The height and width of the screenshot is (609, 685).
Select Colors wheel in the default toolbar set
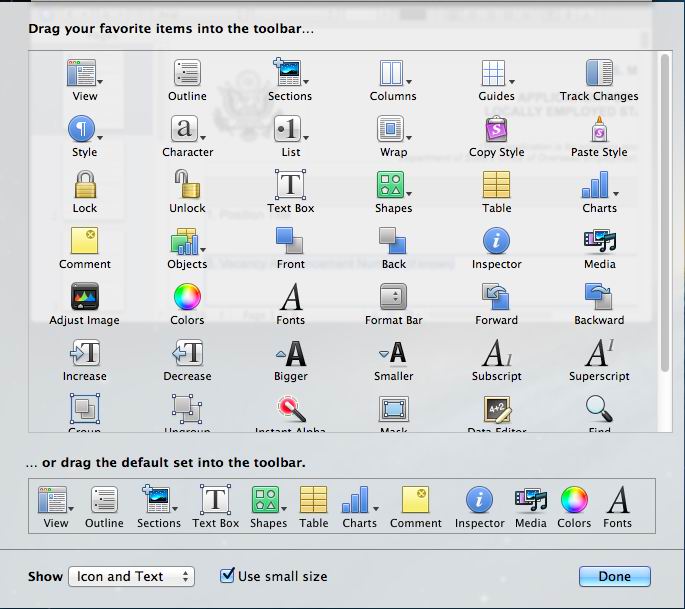pos(574,507)
